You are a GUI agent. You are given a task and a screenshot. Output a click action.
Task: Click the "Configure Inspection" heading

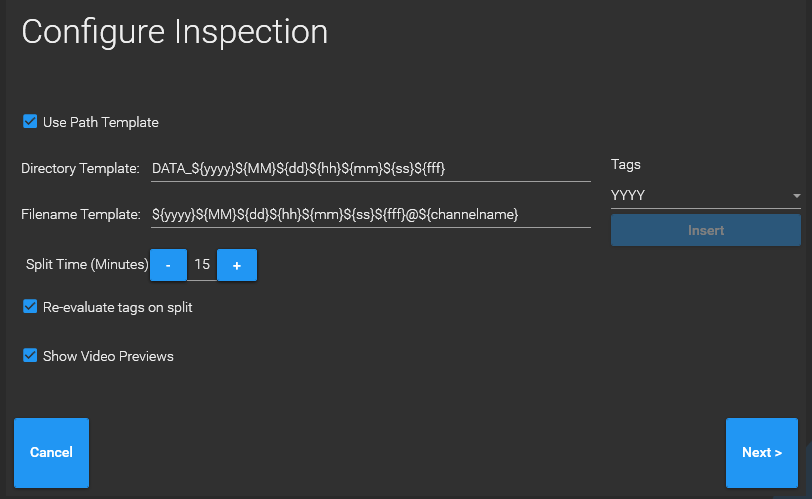tap(175, 32)
